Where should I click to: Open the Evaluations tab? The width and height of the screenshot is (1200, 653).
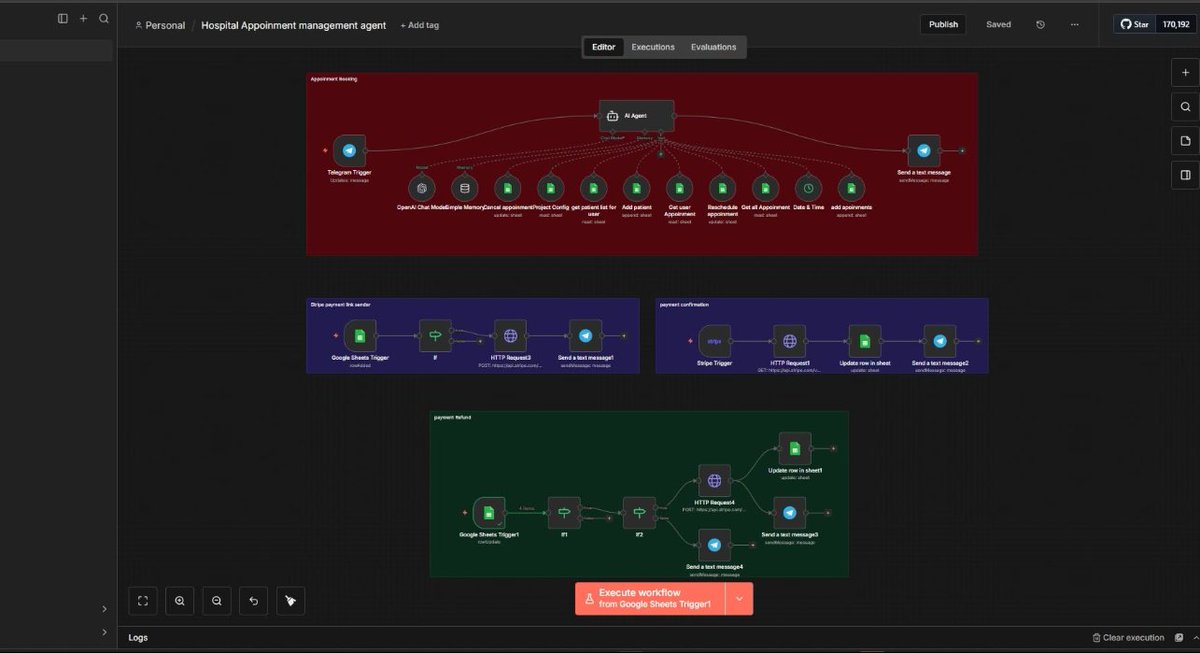(x=713, y=47)
